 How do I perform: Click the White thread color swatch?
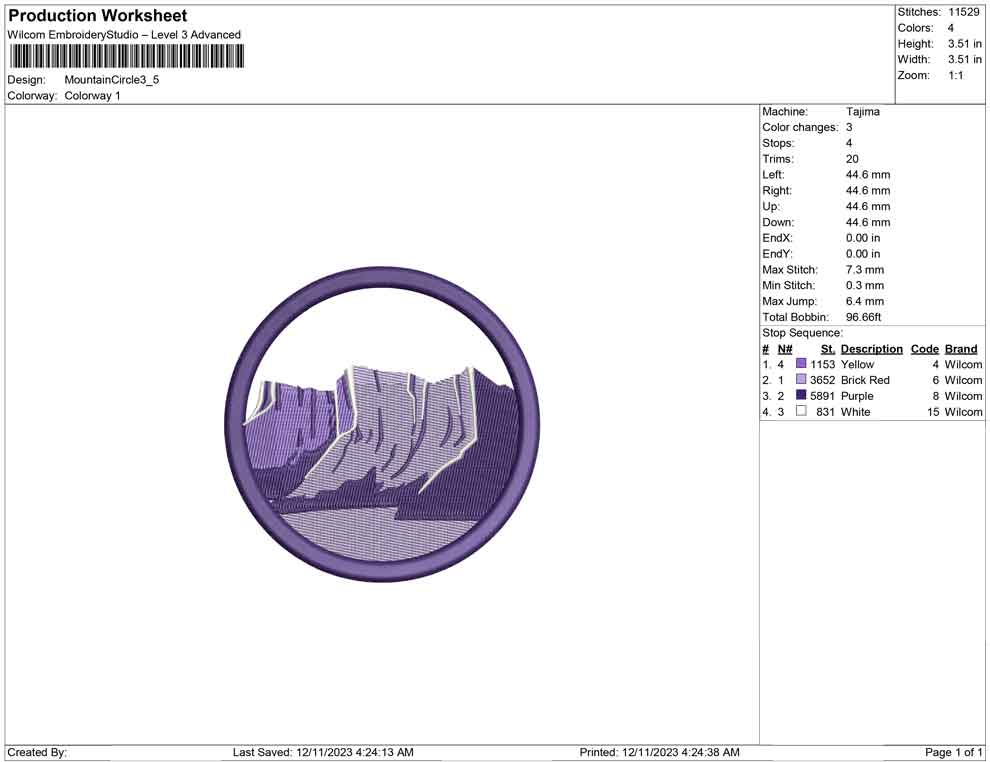801,411
